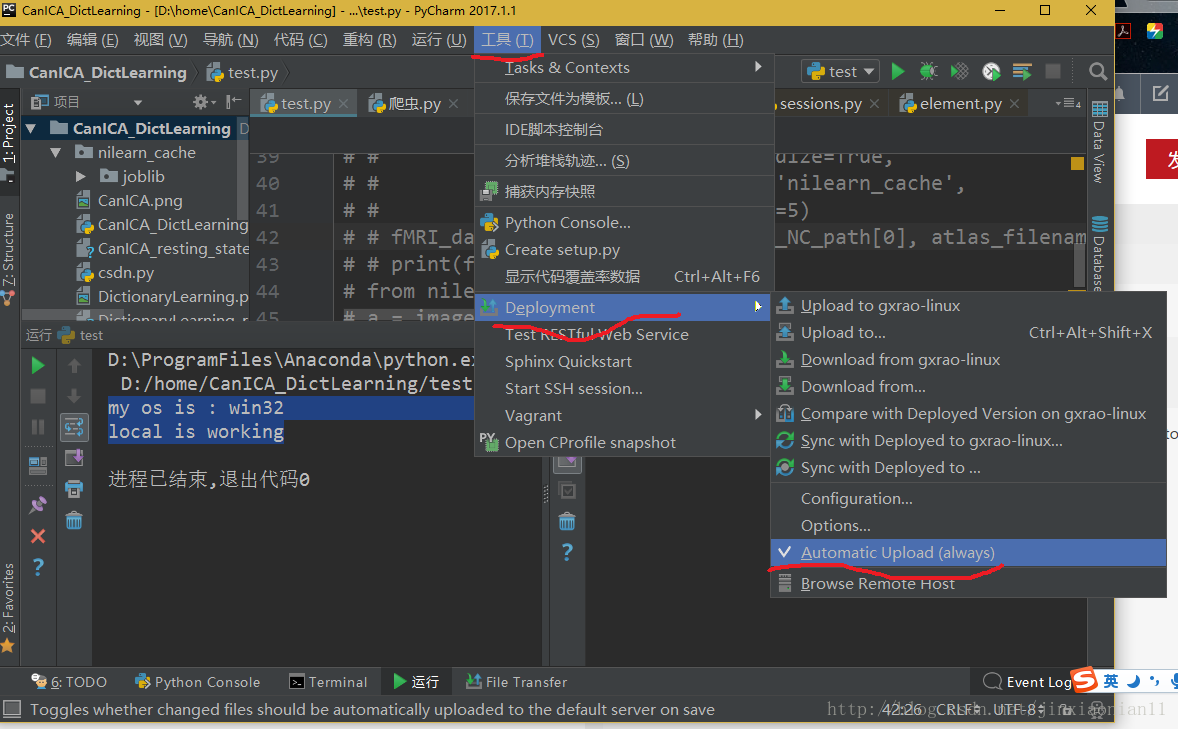Choose Browse Remote Host
The image size is (1178, 729).
tap(968, 584)
